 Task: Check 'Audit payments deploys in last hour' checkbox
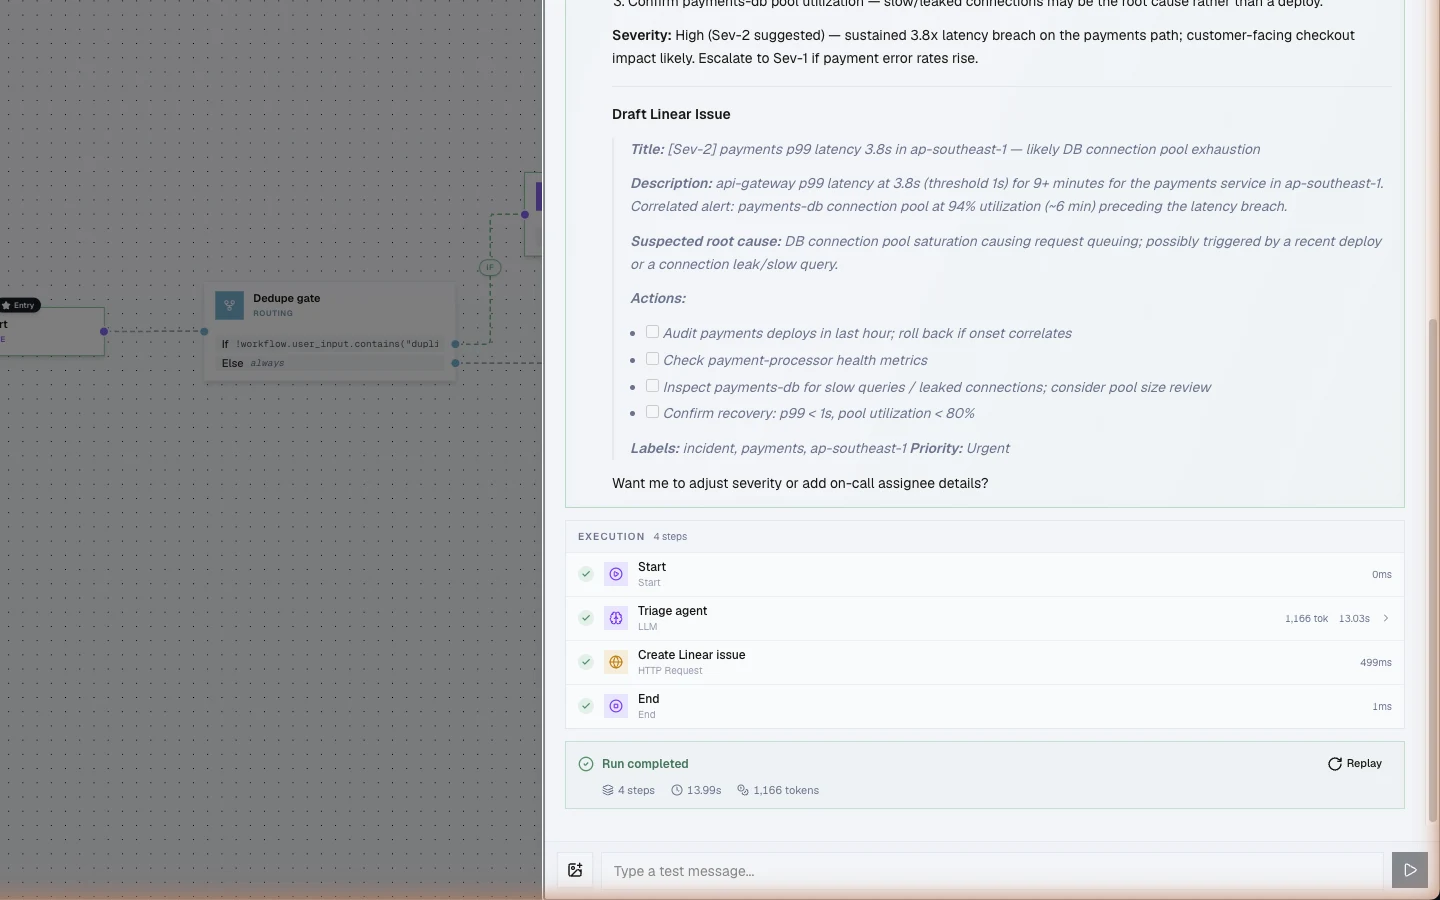point(652,332)
